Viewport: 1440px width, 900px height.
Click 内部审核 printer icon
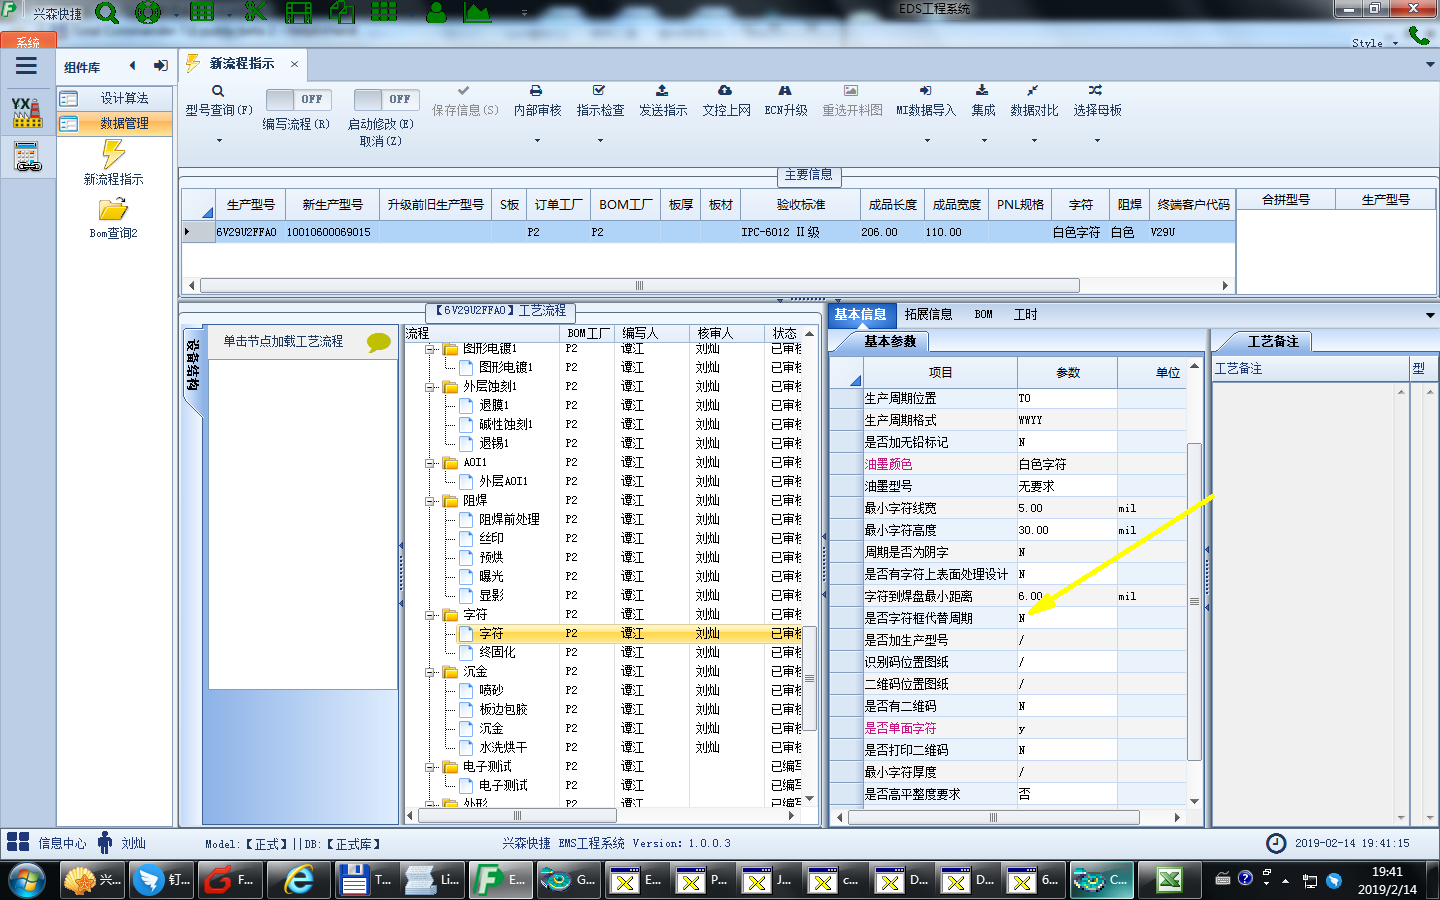(536, 91)
